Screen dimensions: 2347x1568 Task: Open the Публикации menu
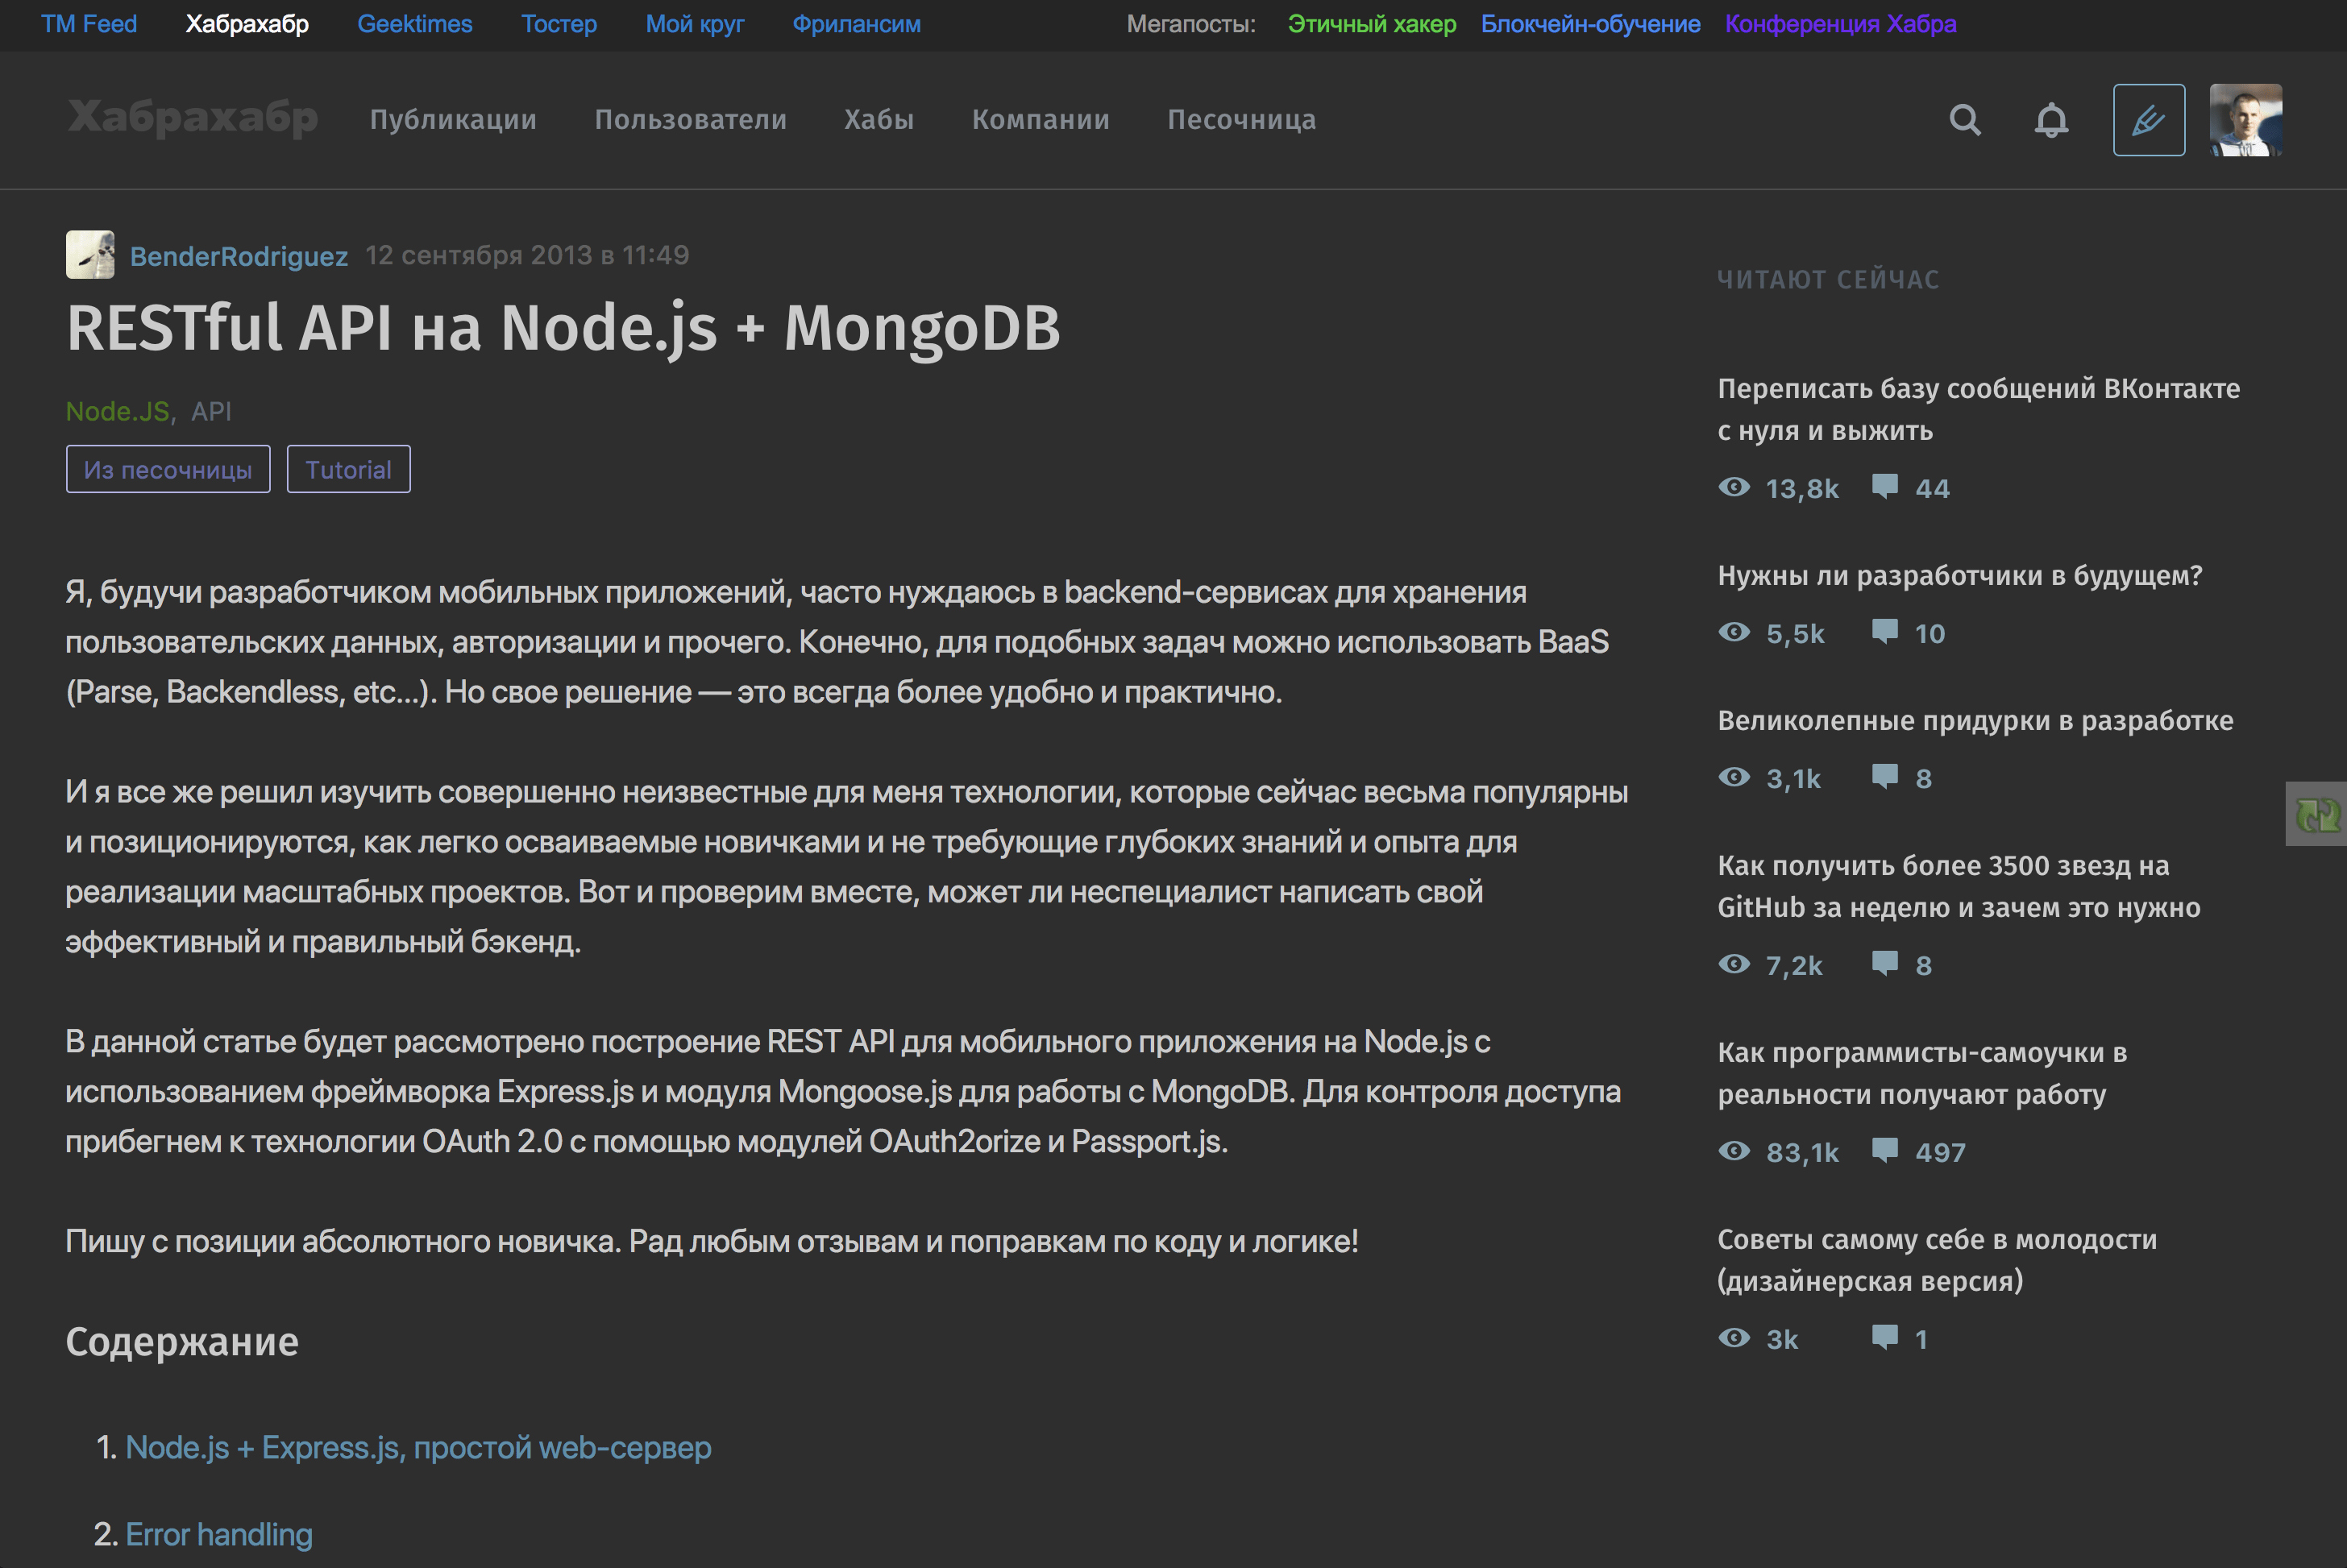click(453, 120)
